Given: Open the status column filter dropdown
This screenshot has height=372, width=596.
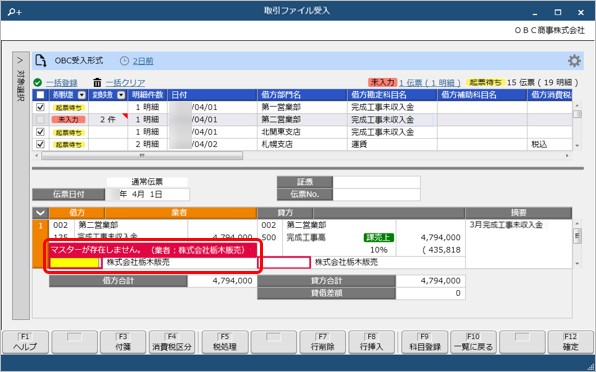Looking at the screenshot, I should (x=82, y=95).
